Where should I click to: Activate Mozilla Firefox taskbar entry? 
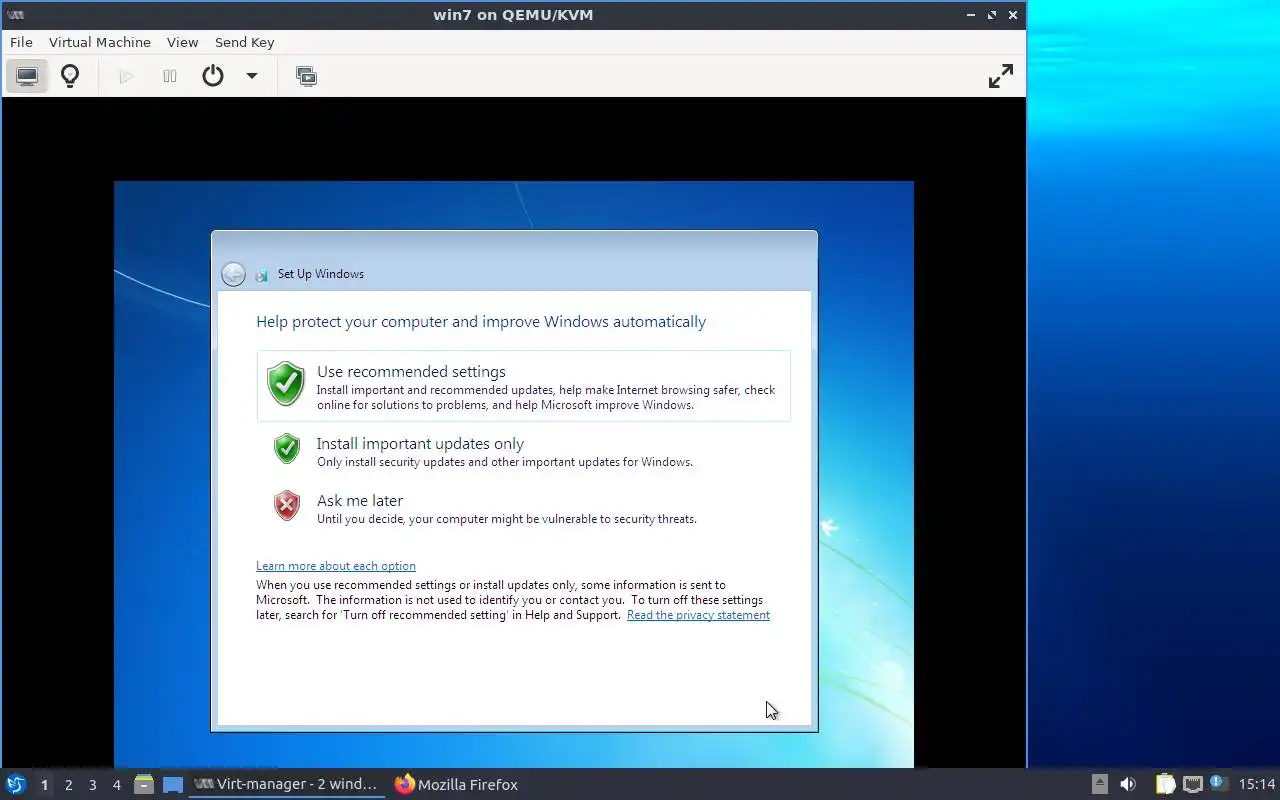[456, 785]
